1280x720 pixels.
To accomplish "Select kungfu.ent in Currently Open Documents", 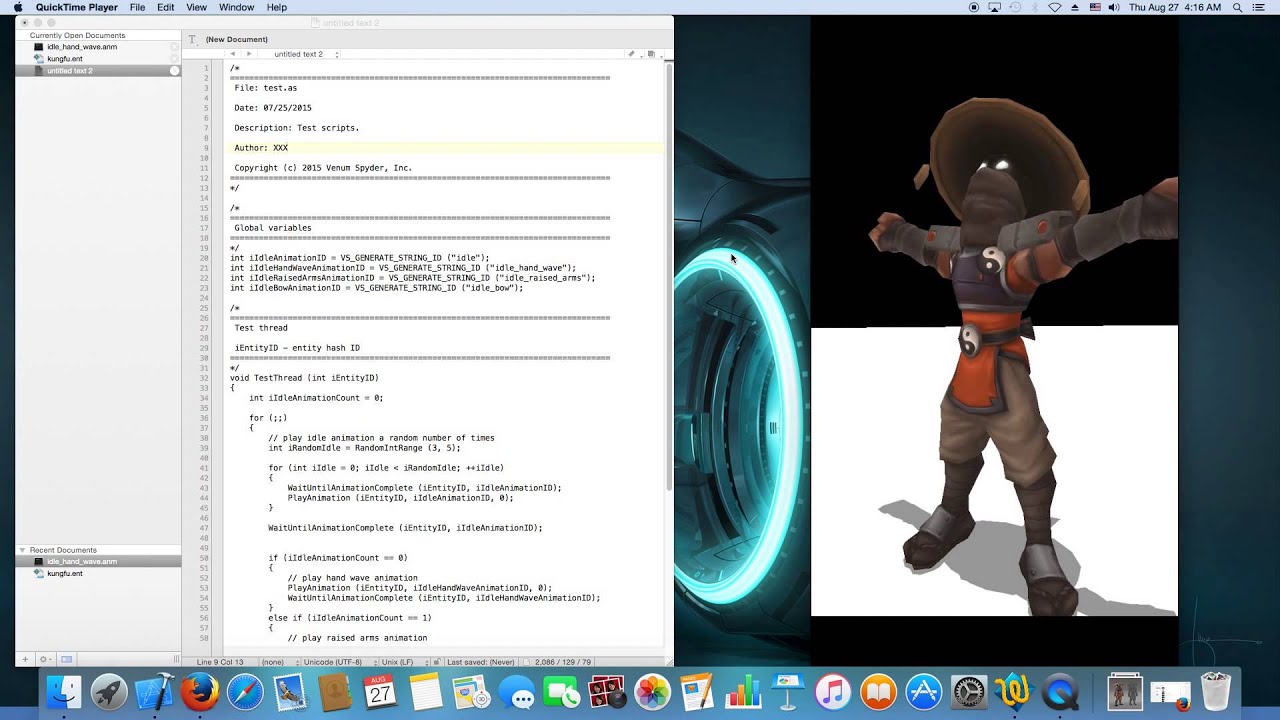I will (x=97, y=59).
